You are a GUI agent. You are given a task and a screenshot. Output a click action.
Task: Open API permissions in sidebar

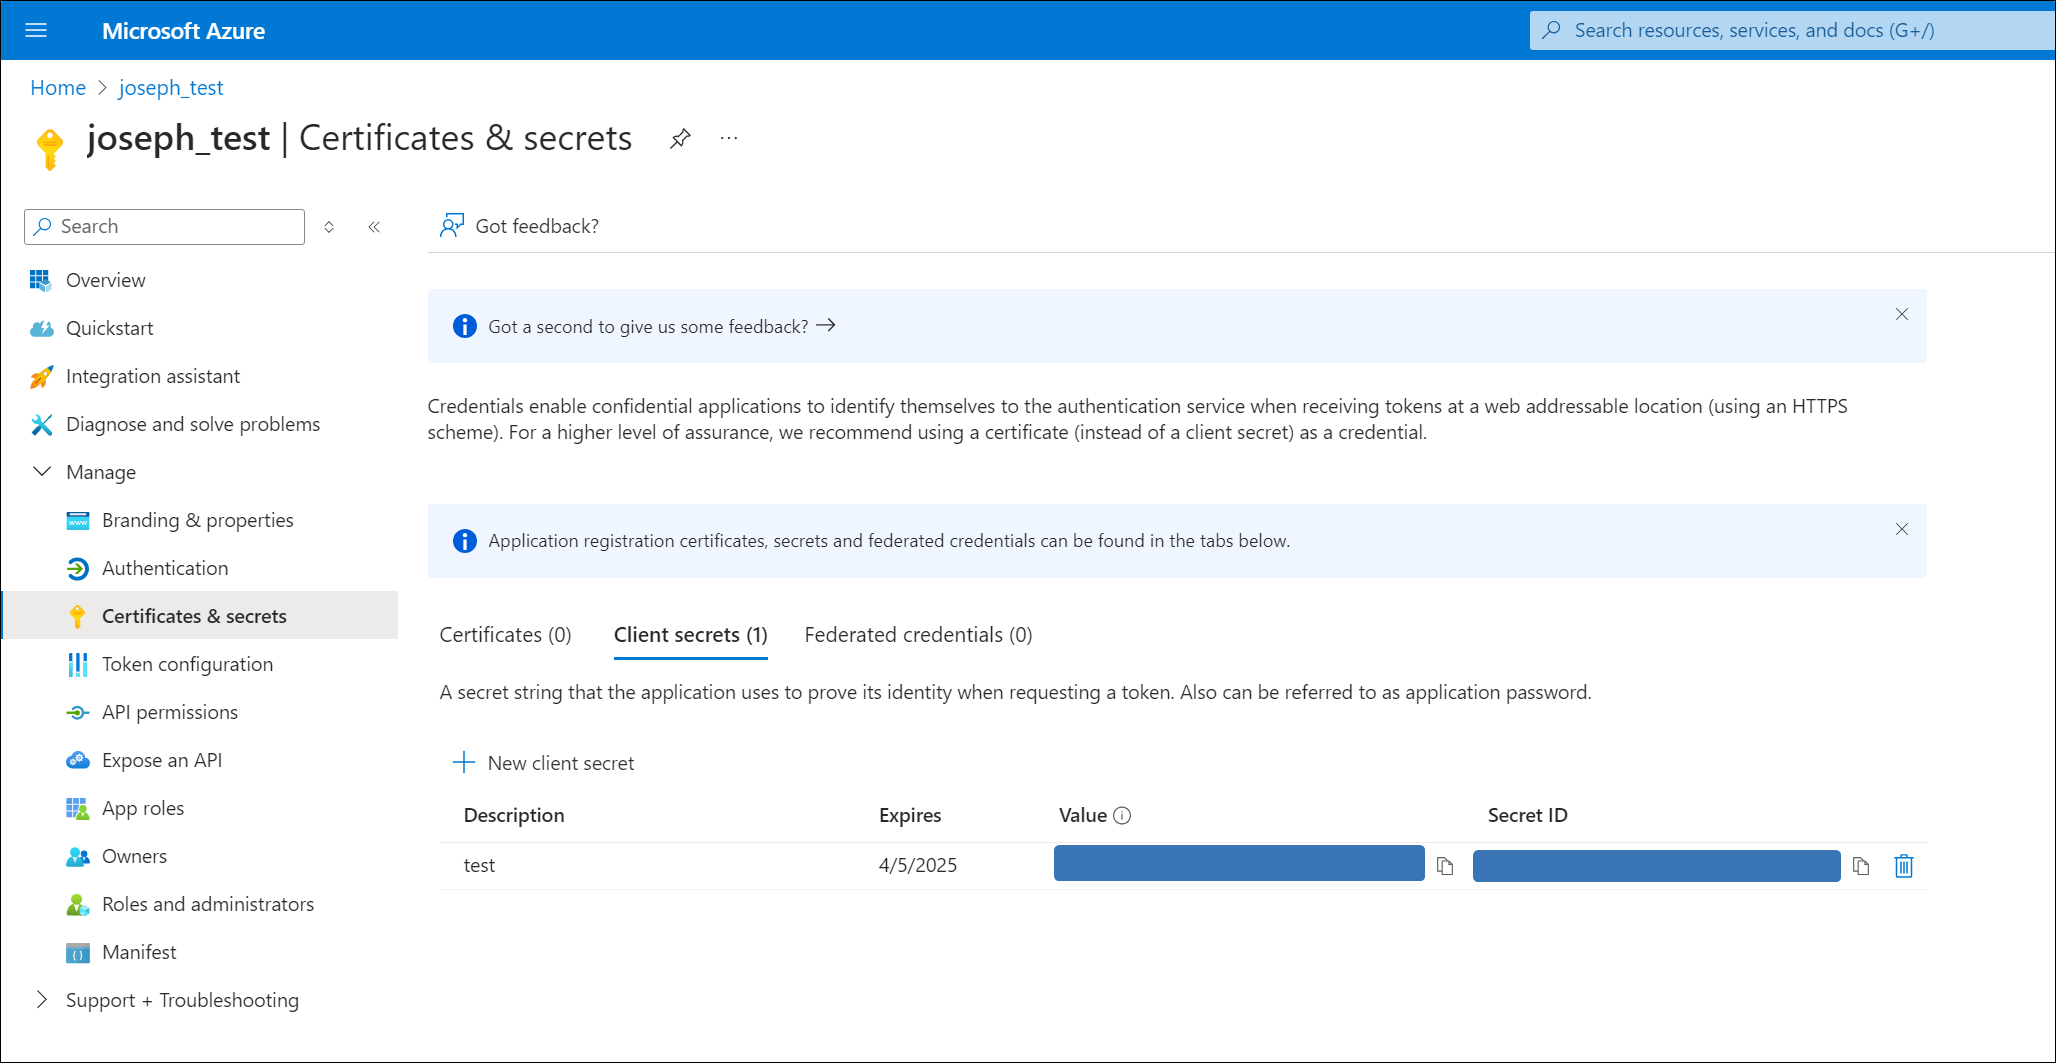click(170, 712)
